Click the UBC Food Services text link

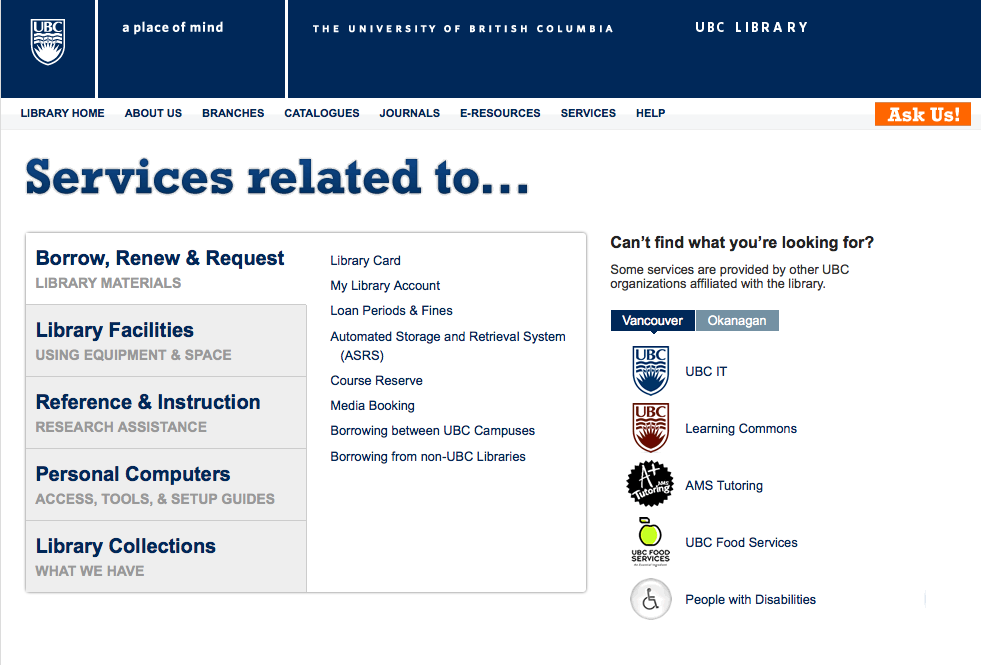[x=741, y=542]
